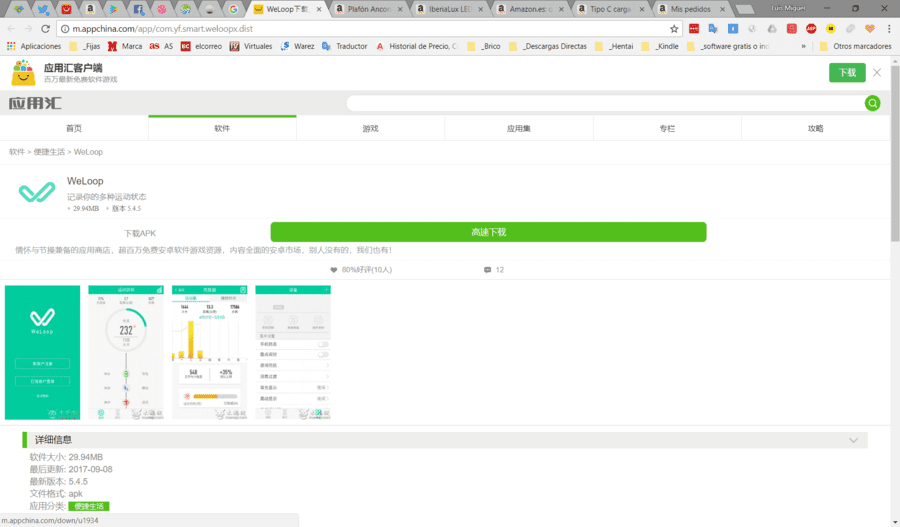Image resolution: width=900 pixels, height=527 pixels.
Task: Click the 应用汇 site logo text
Action: (x=35, y=103)
